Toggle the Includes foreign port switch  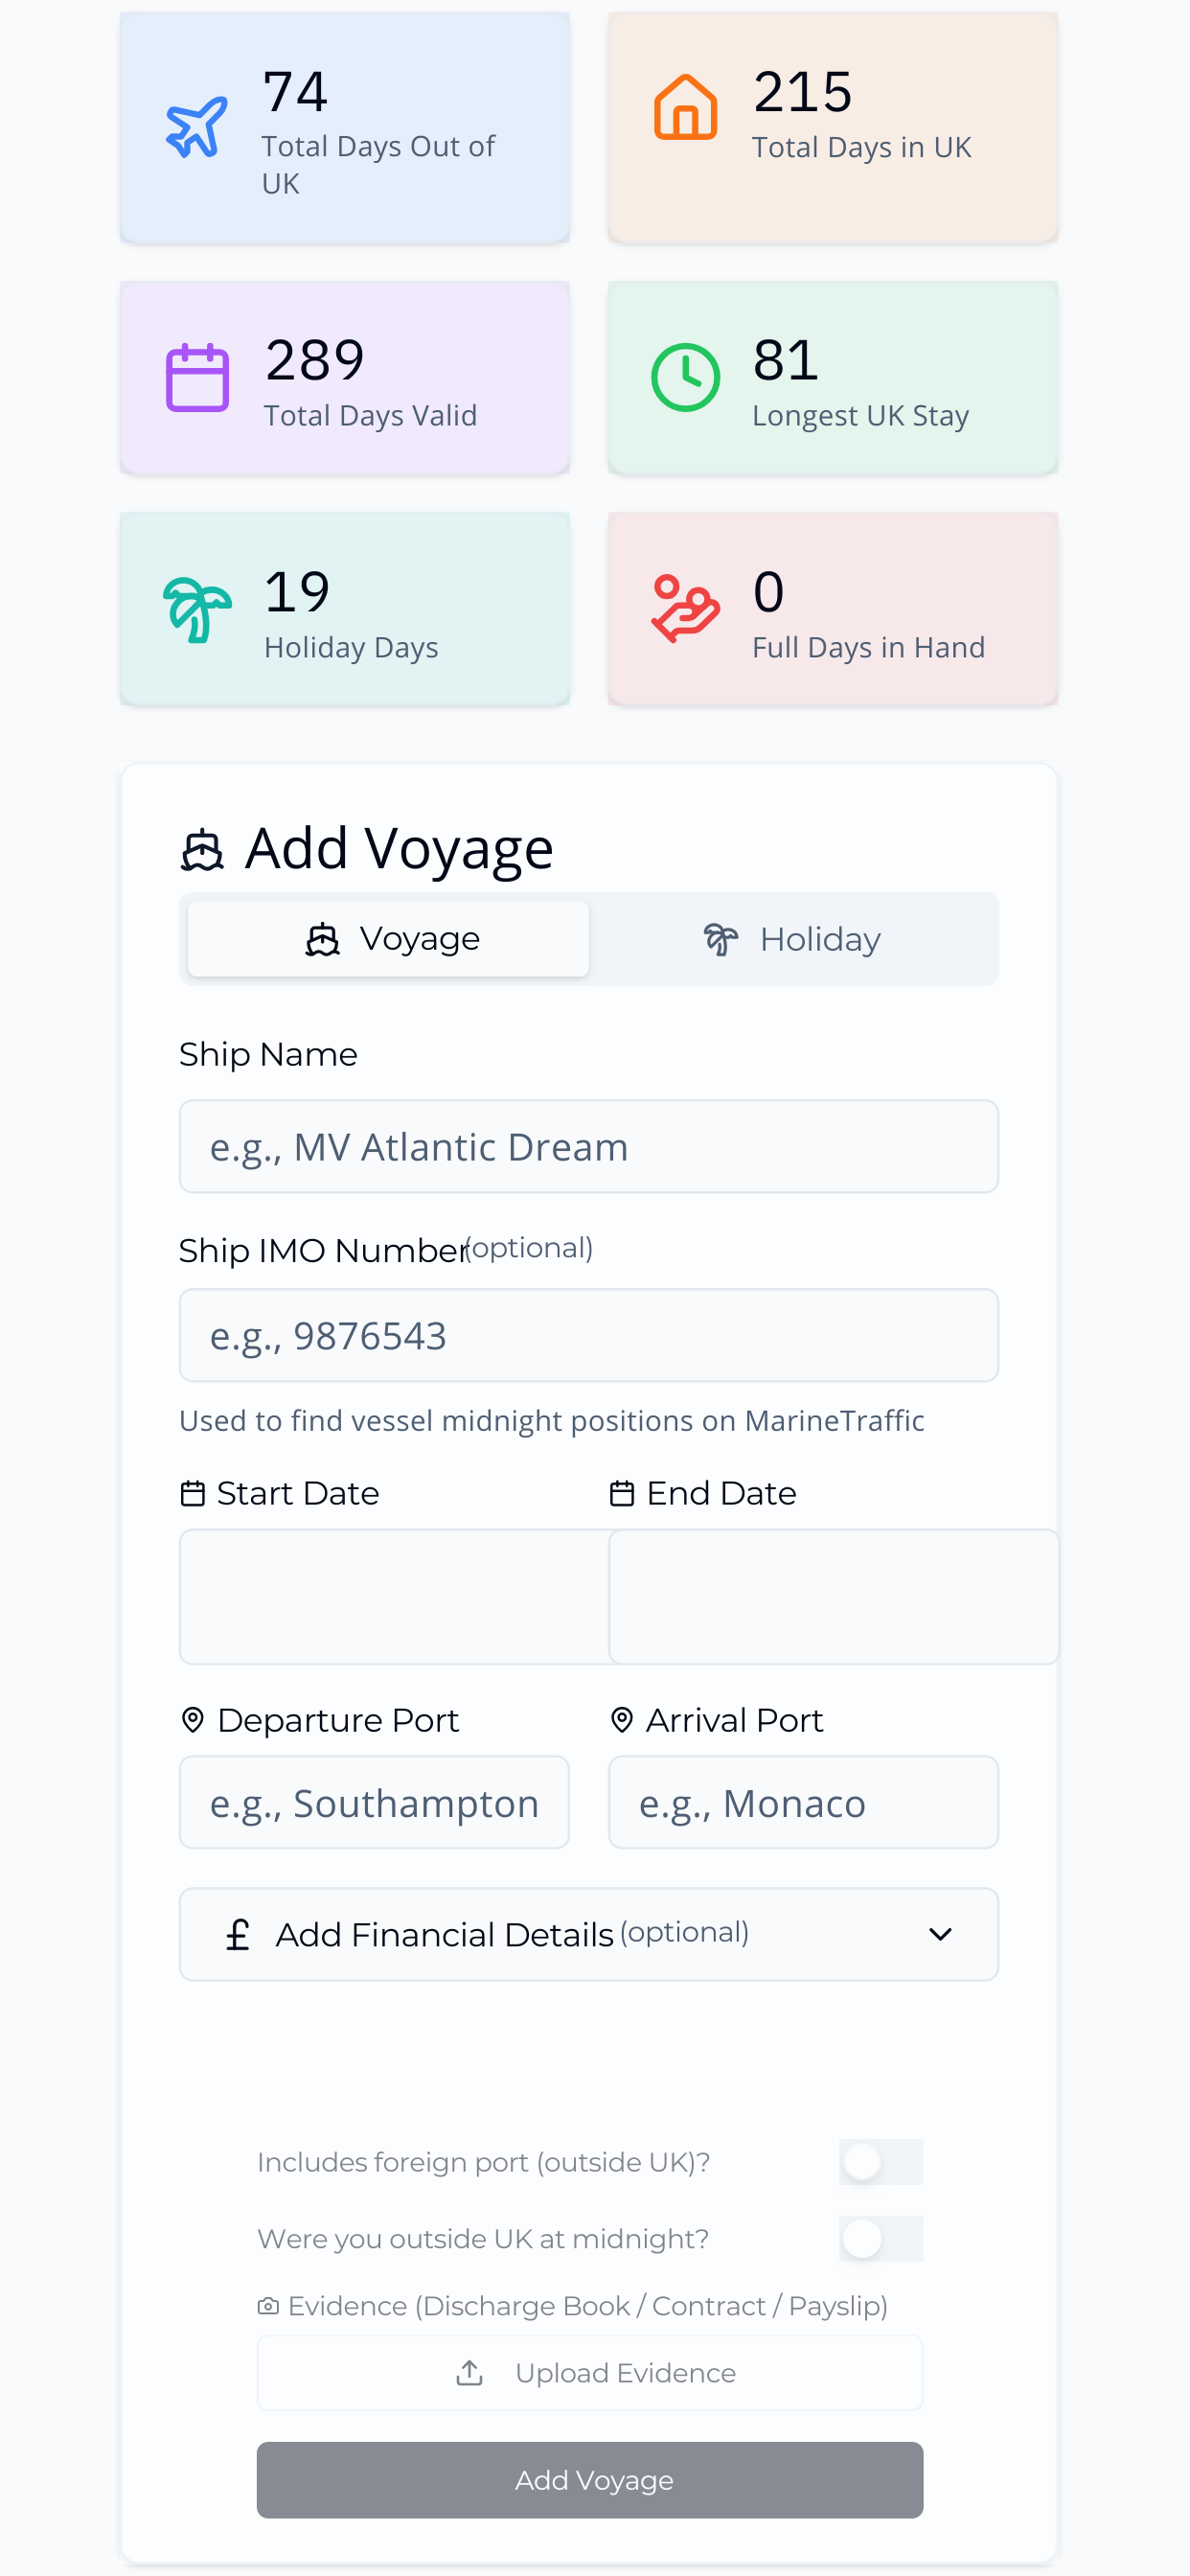point(880,2162)
